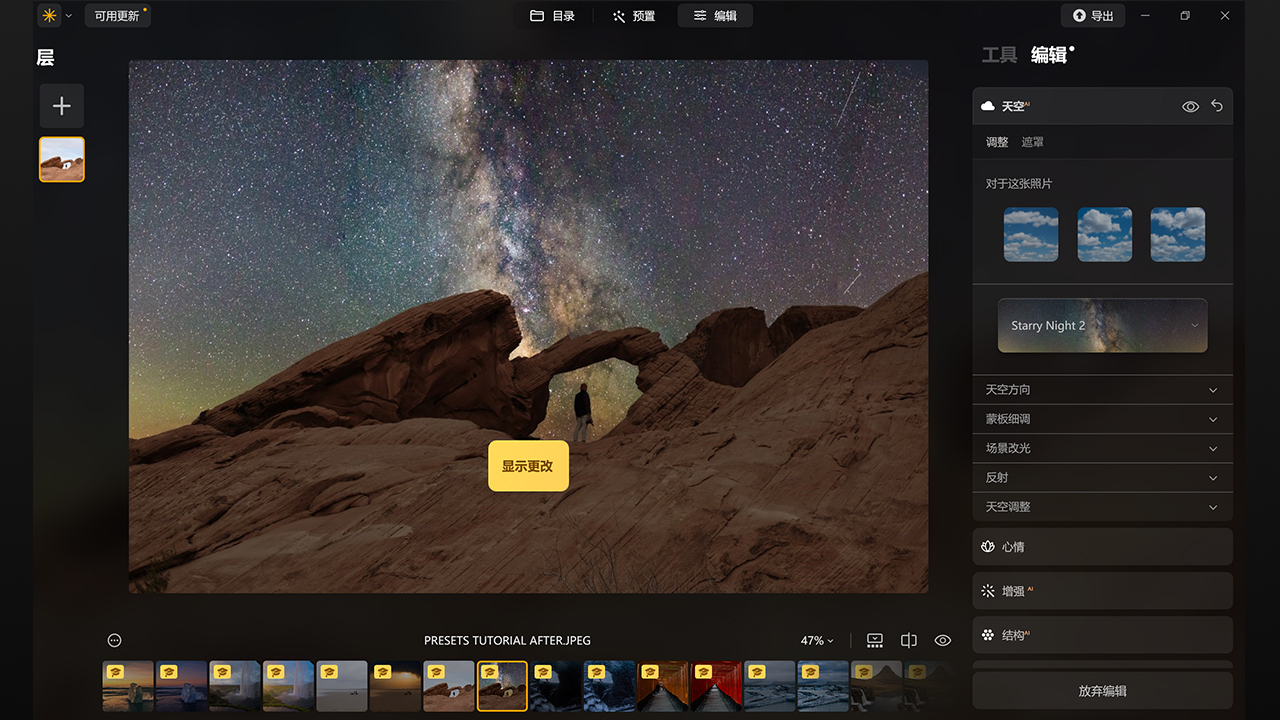1280x720 pixels.
Task: Click the filmstrip before/after comparison icon
Action: coord(874,639)
